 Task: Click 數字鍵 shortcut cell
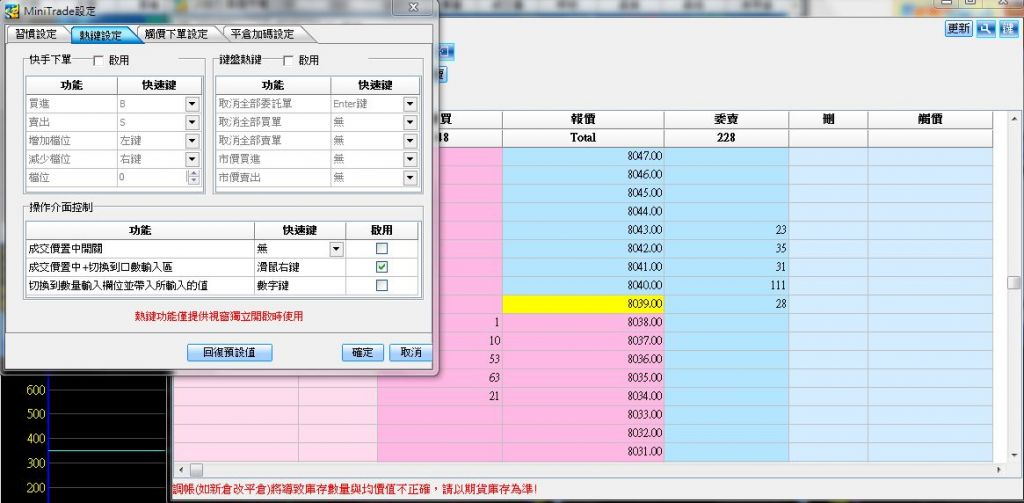click(x=300, y=285)
